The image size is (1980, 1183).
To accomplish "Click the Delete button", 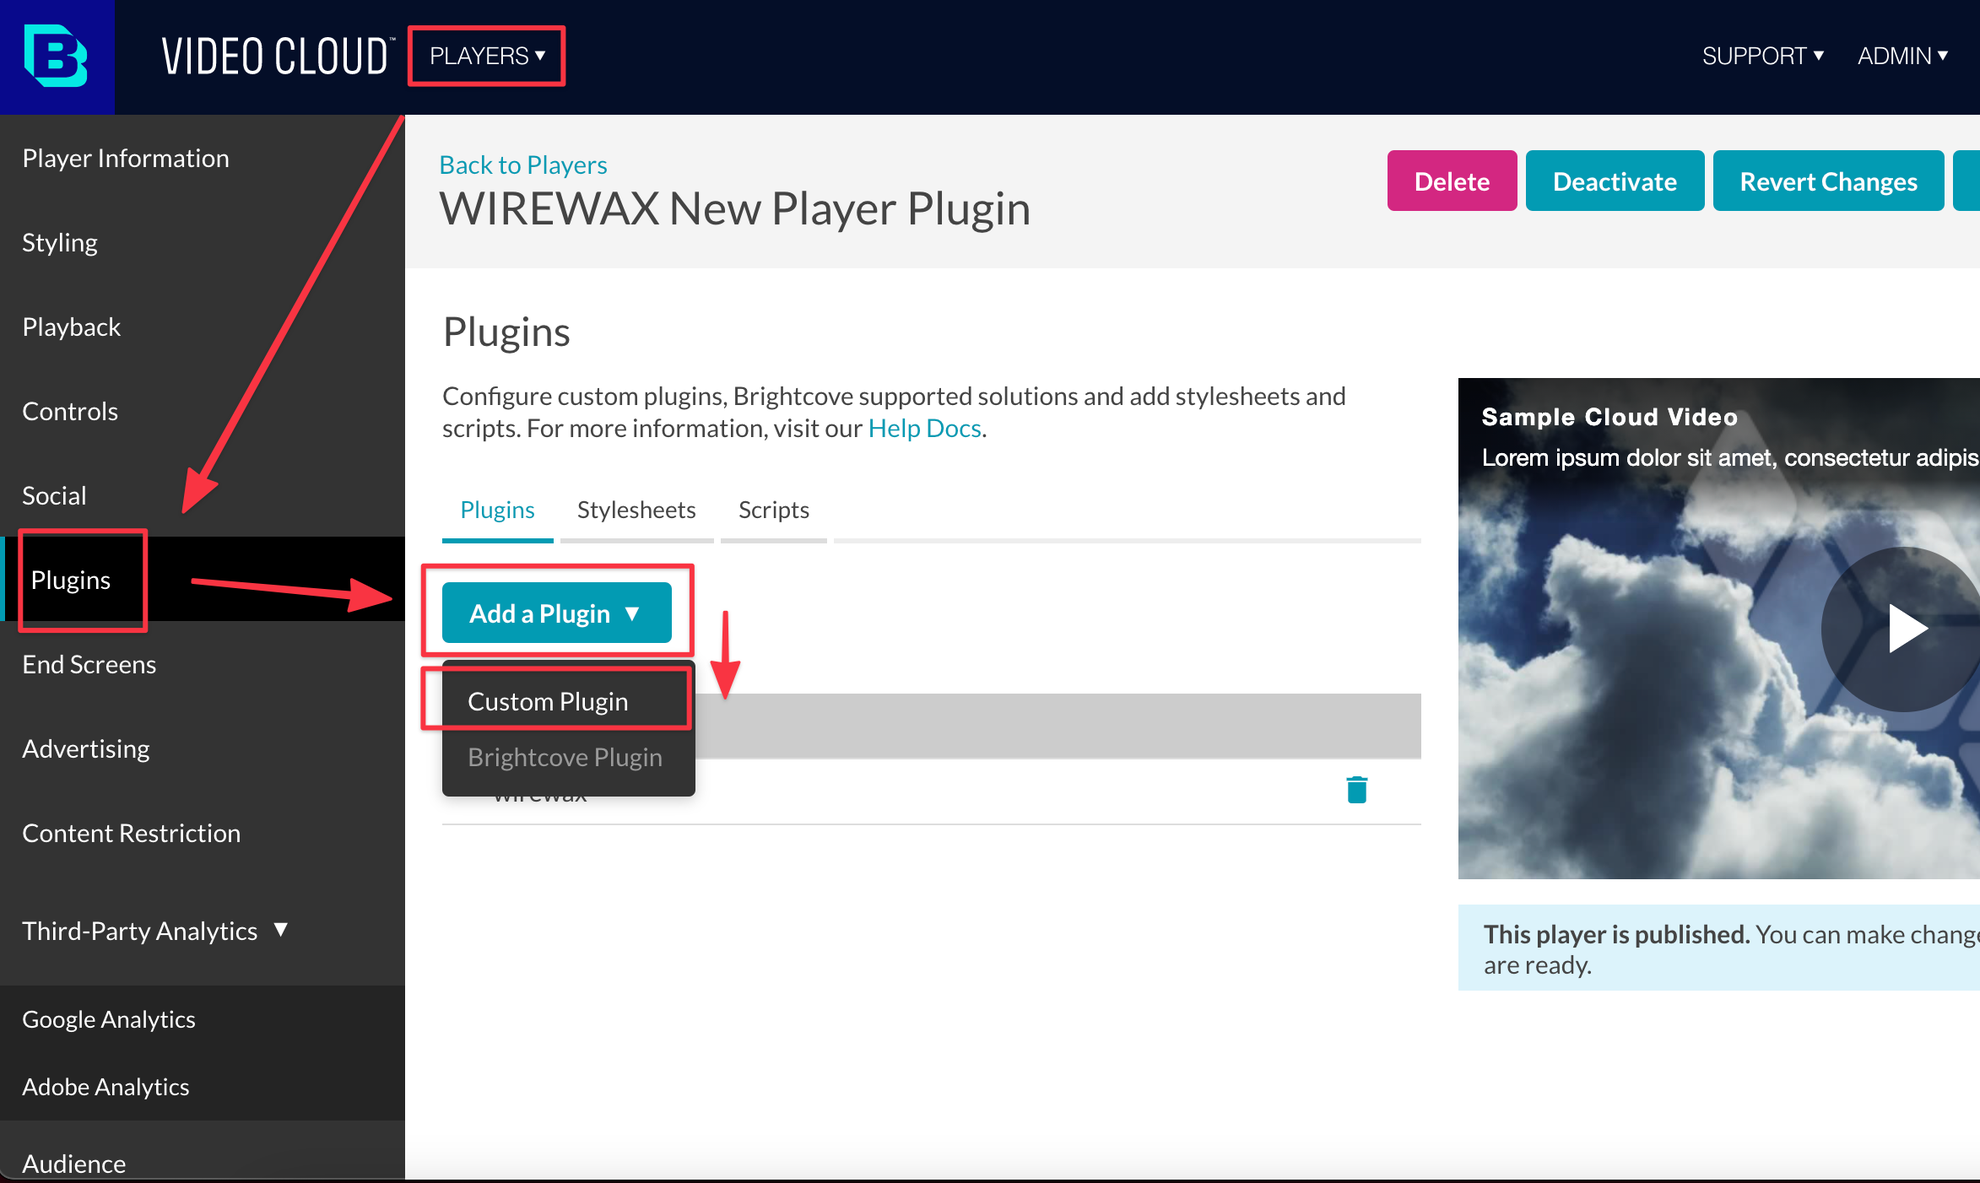I will 1452,181.
